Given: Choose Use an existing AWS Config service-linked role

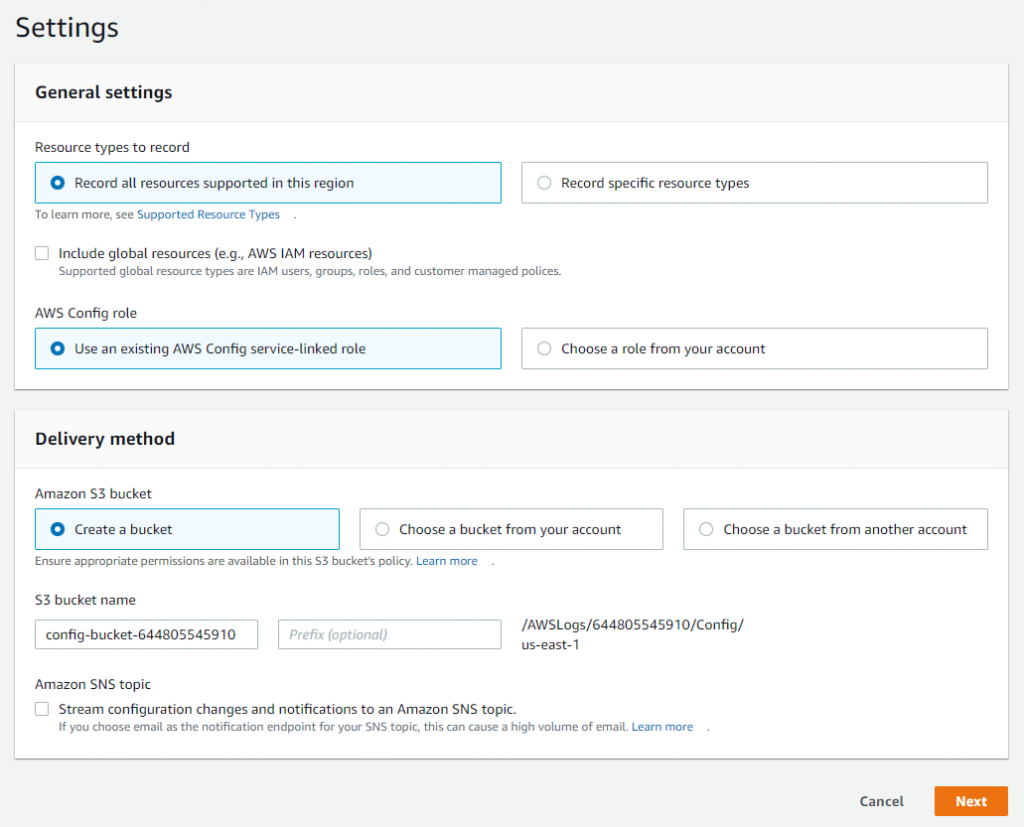Looking at the screenshot, I should [58, 349].
